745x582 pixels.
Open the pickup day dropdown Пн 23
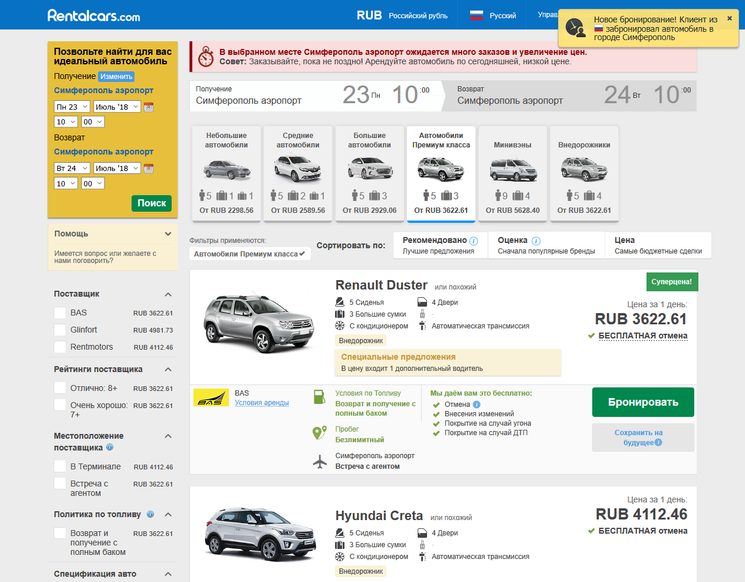72,107
